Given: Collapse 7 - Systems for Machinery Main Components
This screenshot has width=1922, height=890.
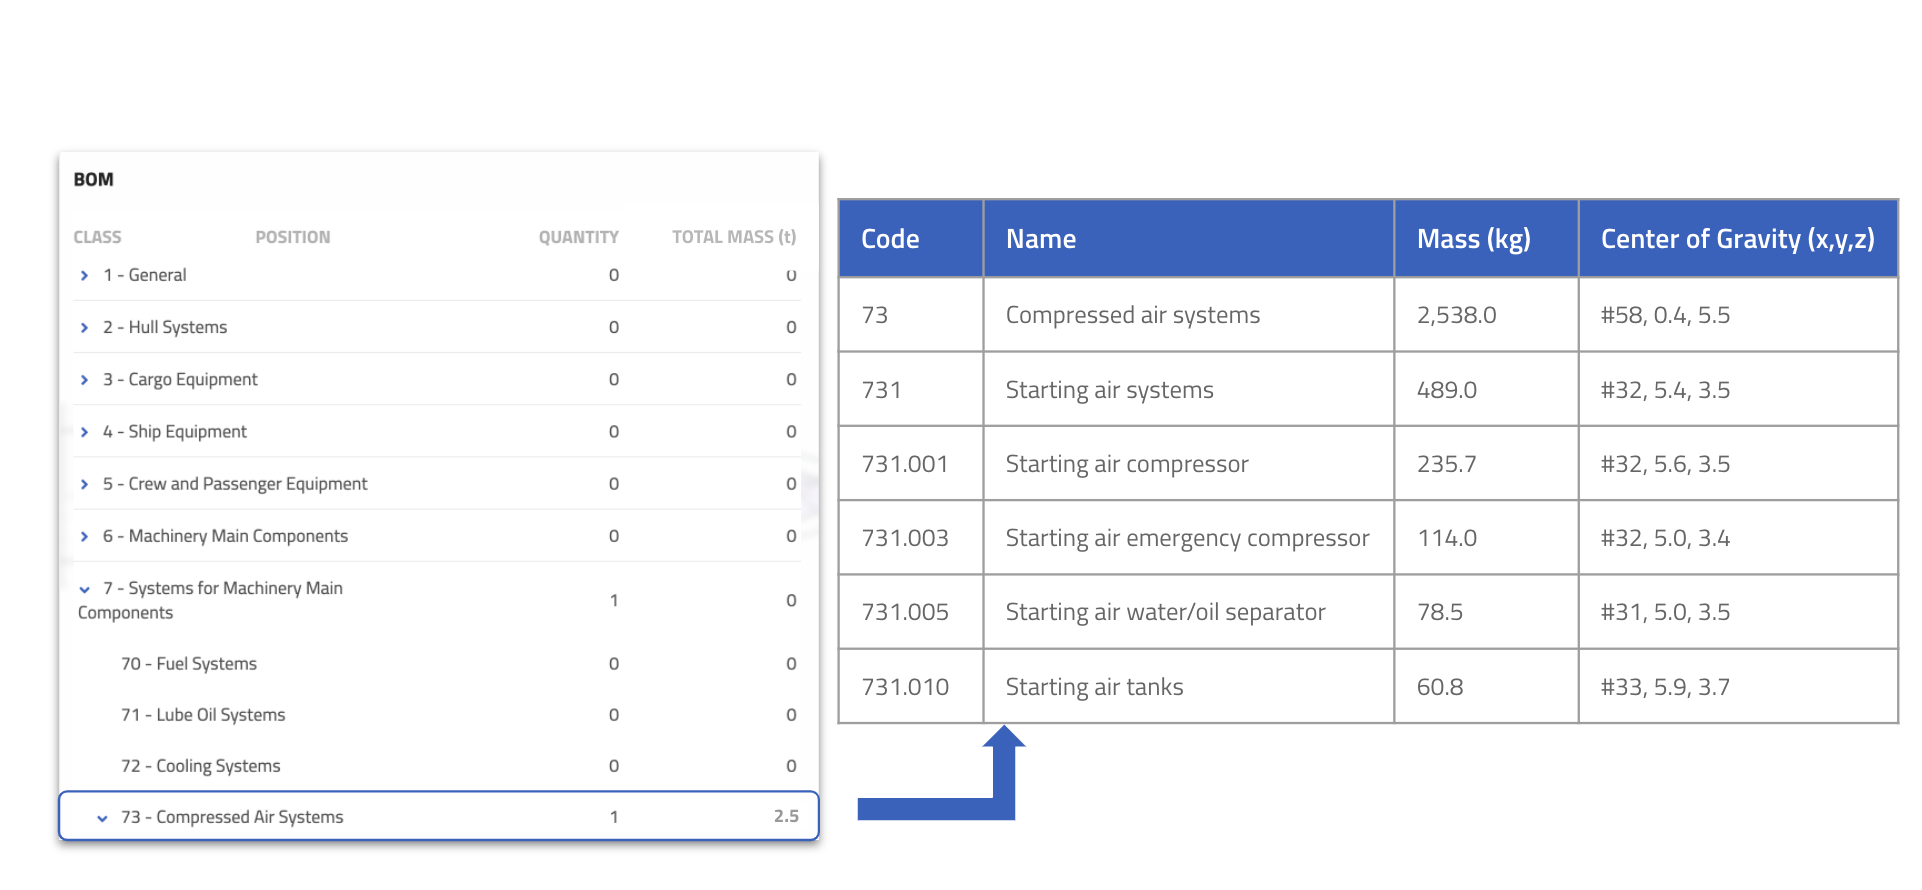Looking at the screenshot, I should click(84, 589).
